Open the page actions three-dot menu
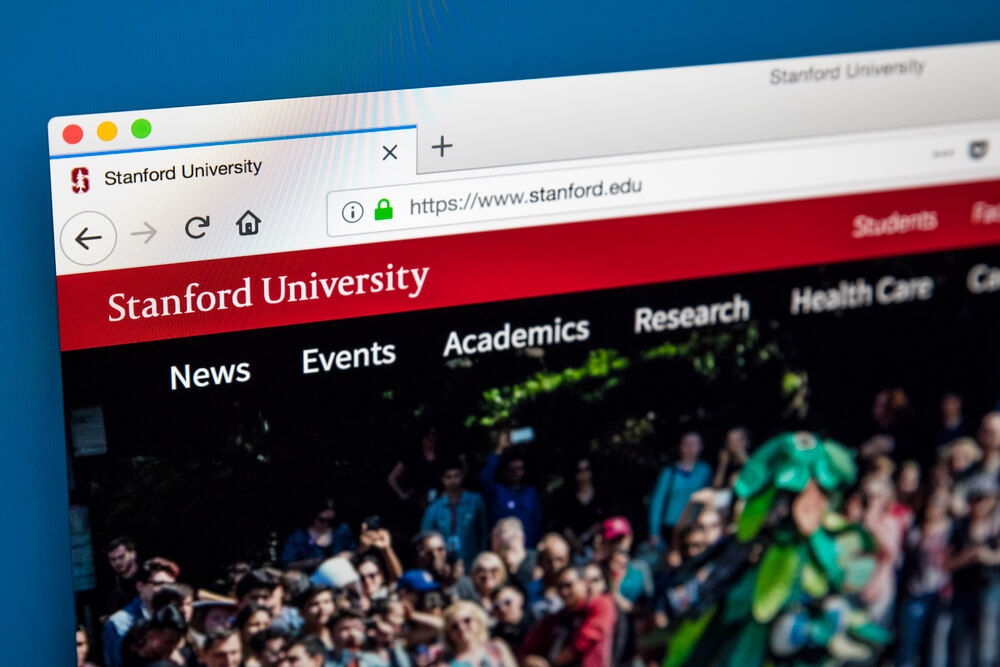This screenshot has height=667, width=1000. tap(943, 153)
